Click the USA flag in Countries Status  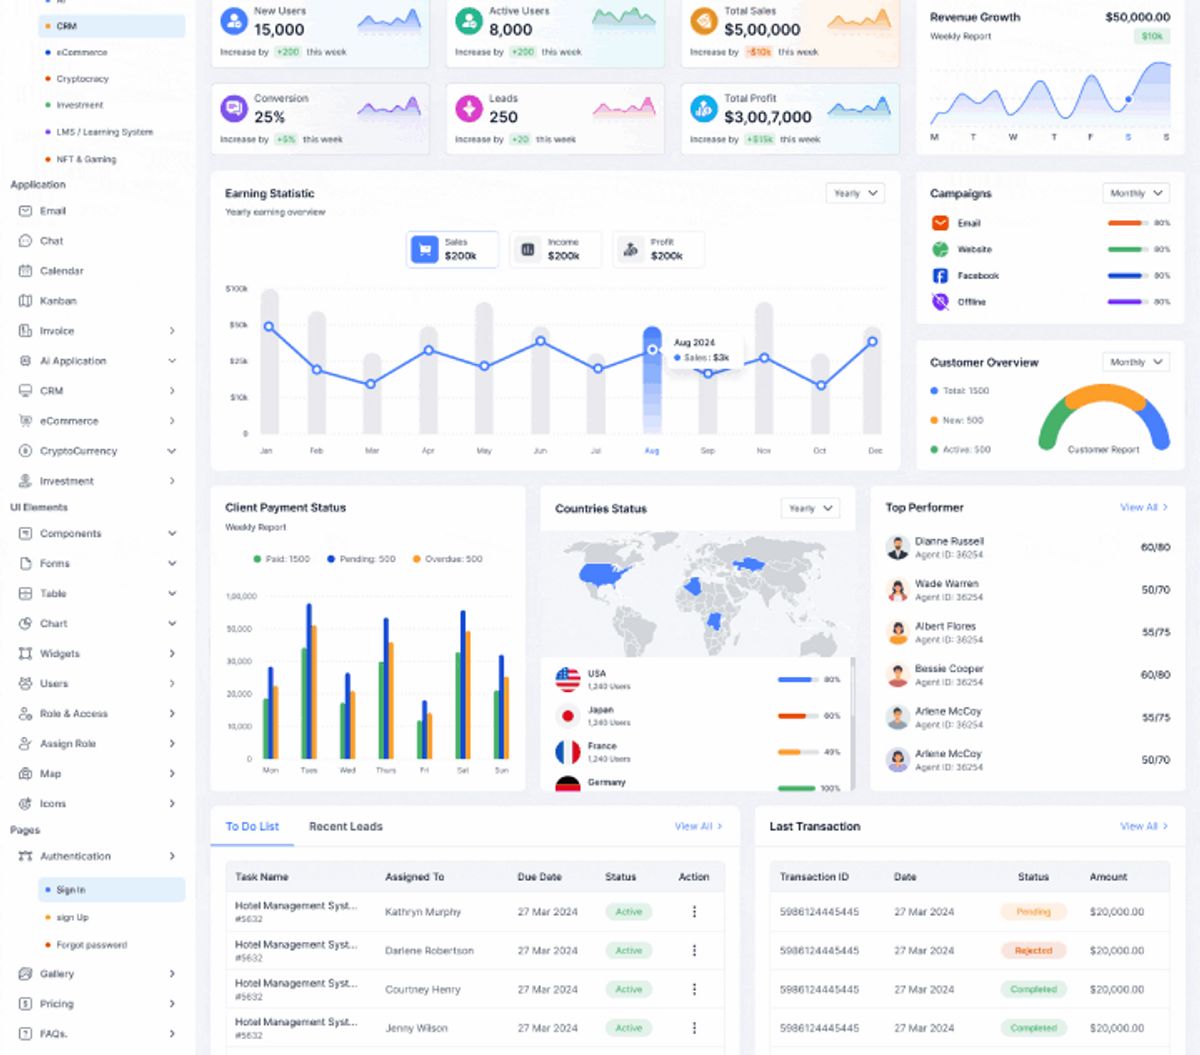click(568, 677)
